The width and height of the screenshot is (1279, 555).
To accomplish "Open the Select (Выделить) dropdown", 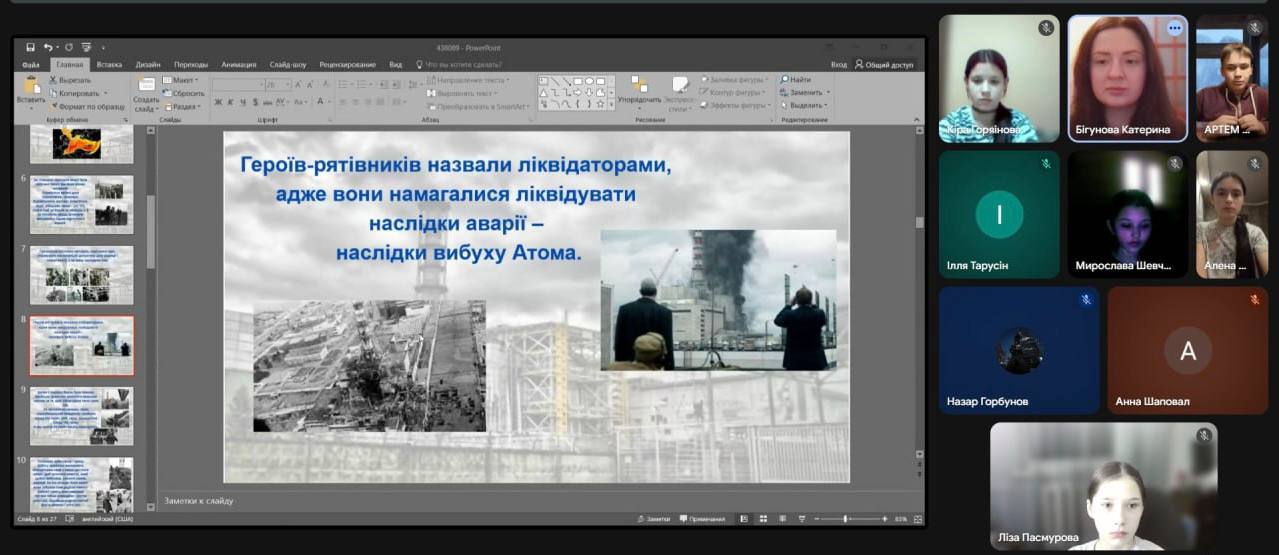I will coord(805,105).
